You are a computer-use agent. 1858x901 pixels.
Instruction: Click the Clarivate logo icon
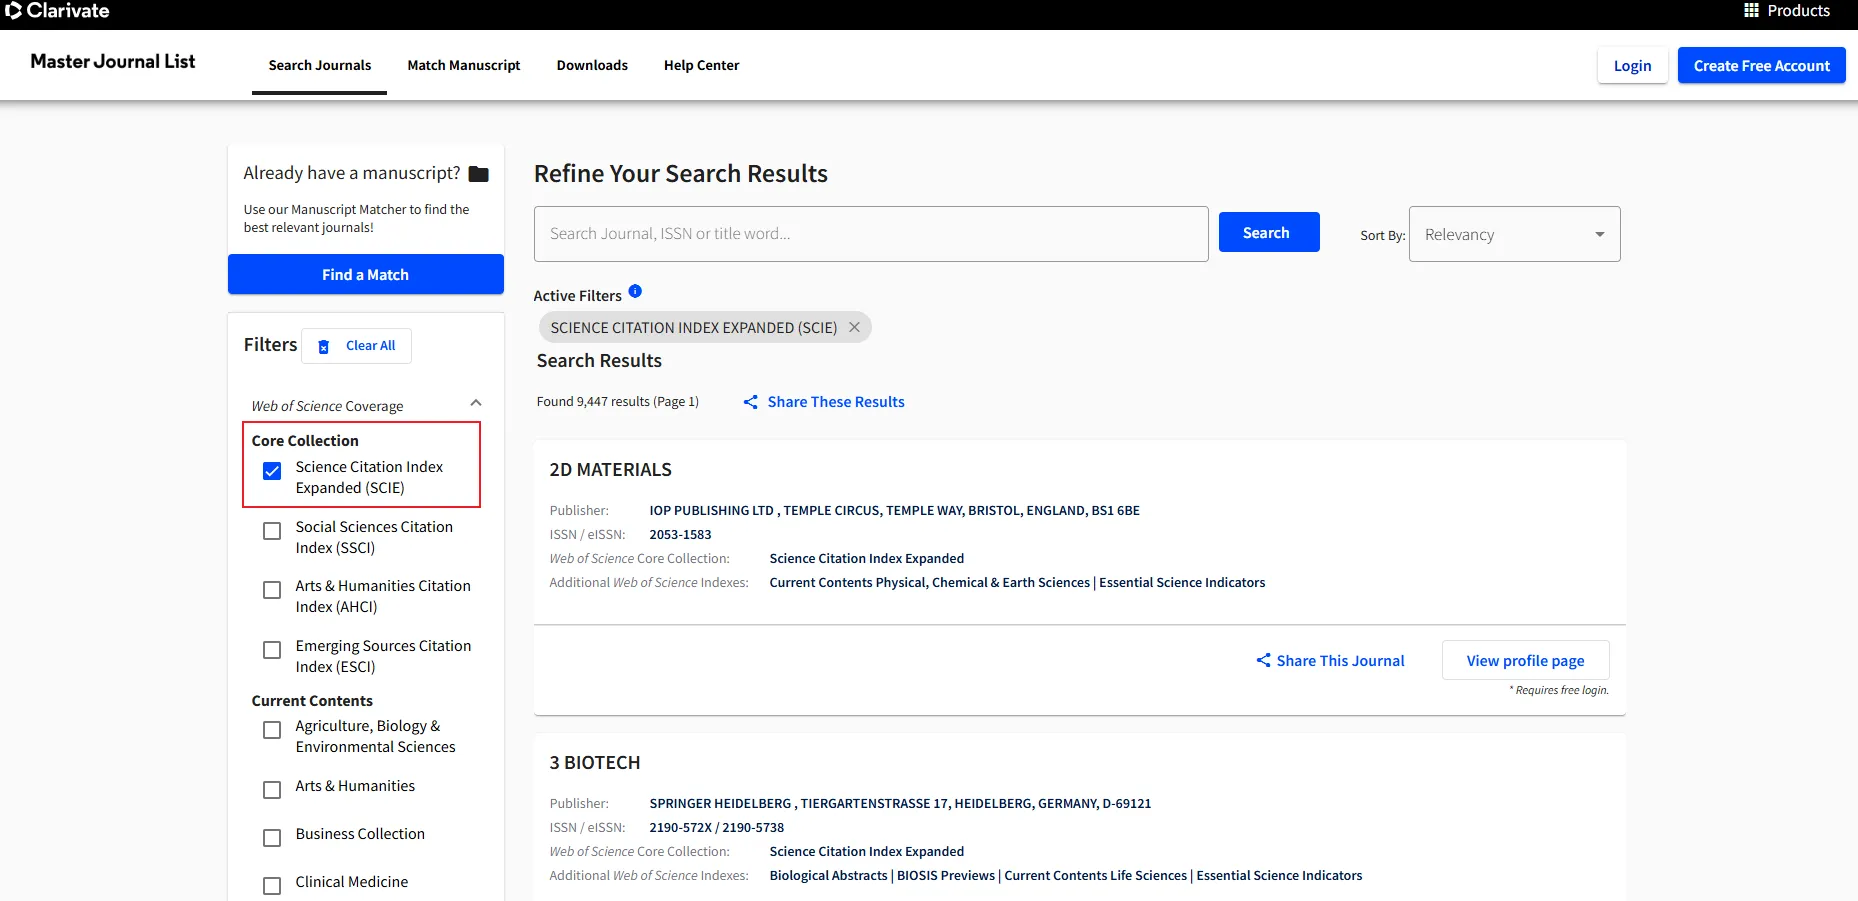pyautogui.click(x=13, y=11)
